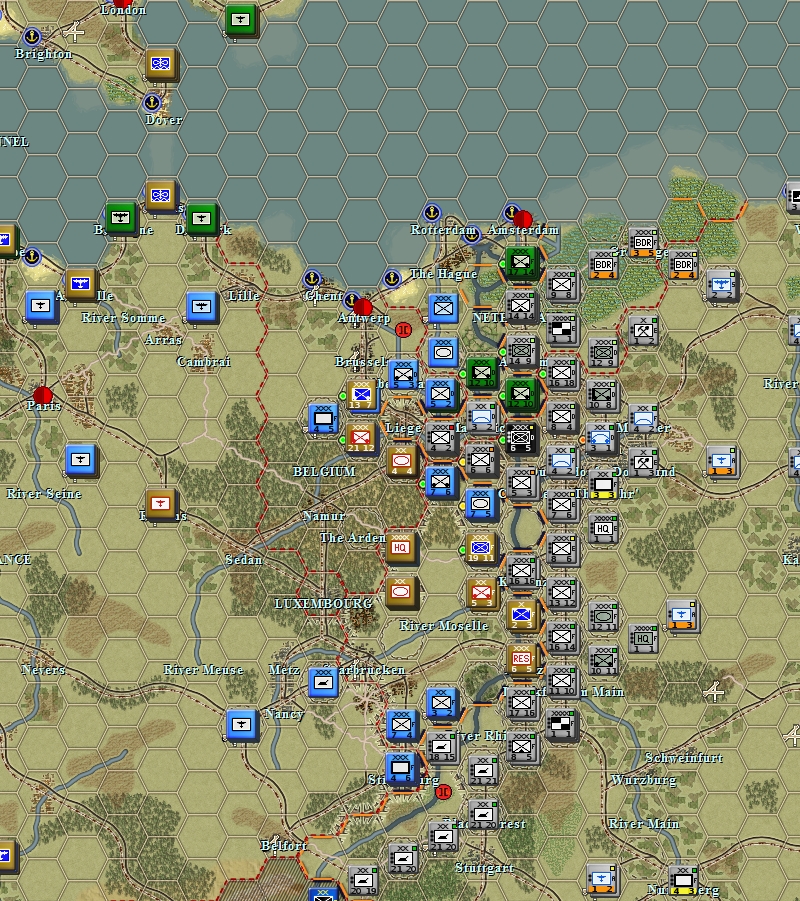800x901 pixels.
Task: Select the blue infantry unit marked 7 4
Action: click(x=402, y=725)
